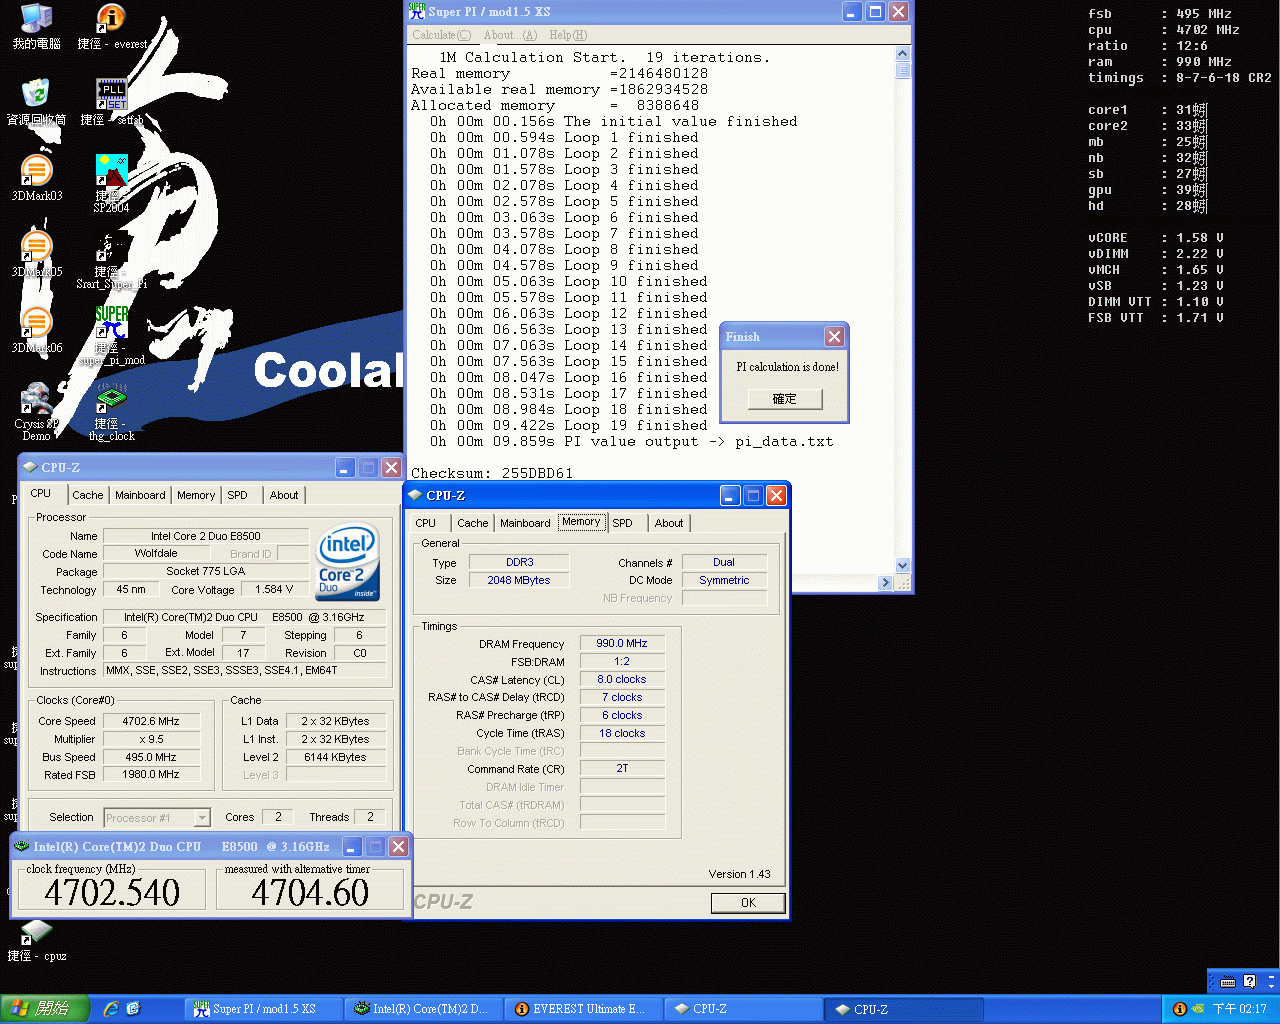
Task: Click Super PI vertical scrollbar up arrow
Action: [903, 54]
